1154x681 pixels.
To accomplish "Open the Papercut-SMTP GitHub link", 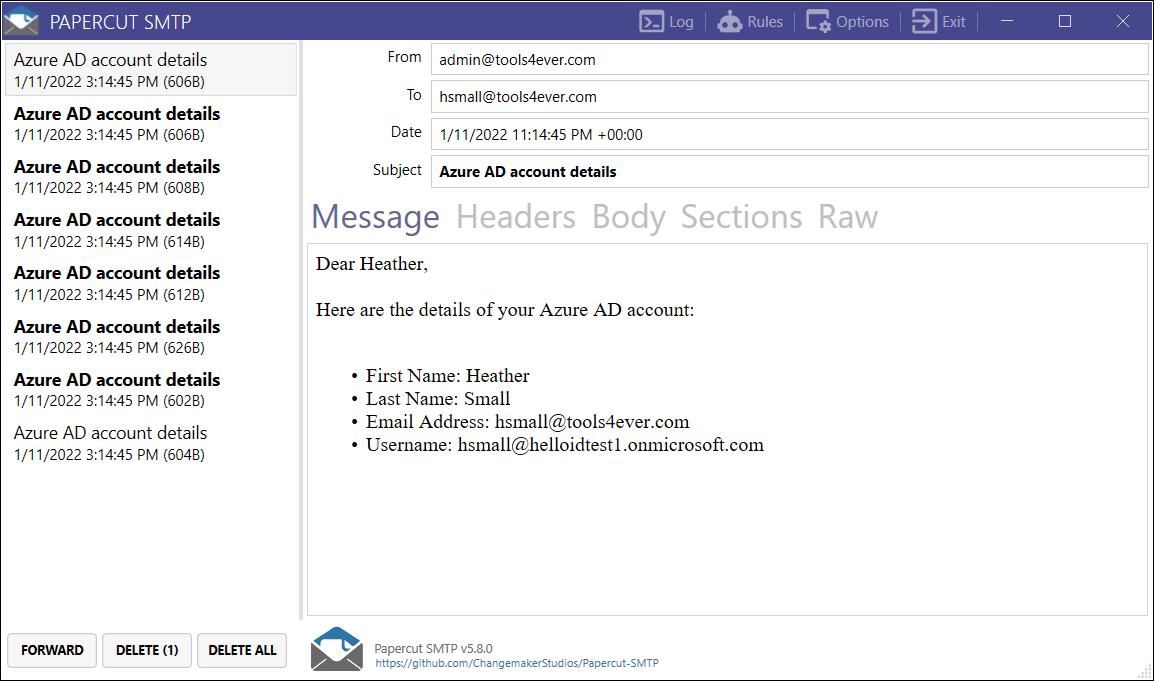I will click(517, 663).
